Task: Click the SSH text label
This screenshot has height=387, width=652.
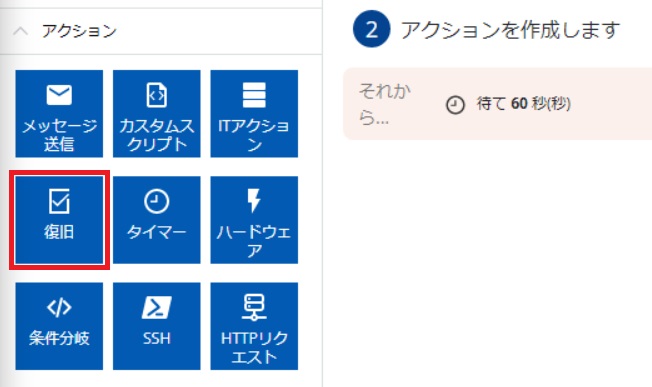Action: [x=156, y=338]
